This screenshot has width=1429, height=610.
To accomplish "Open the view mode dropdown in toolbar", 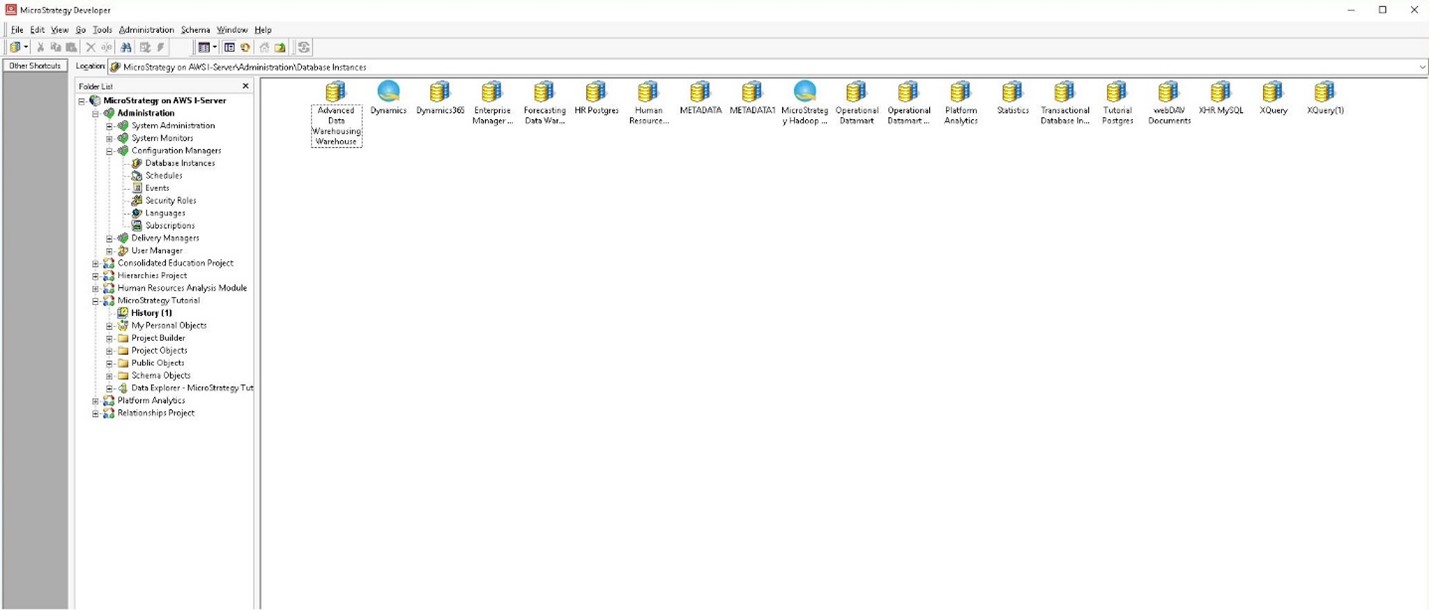I will coord(215,47).
